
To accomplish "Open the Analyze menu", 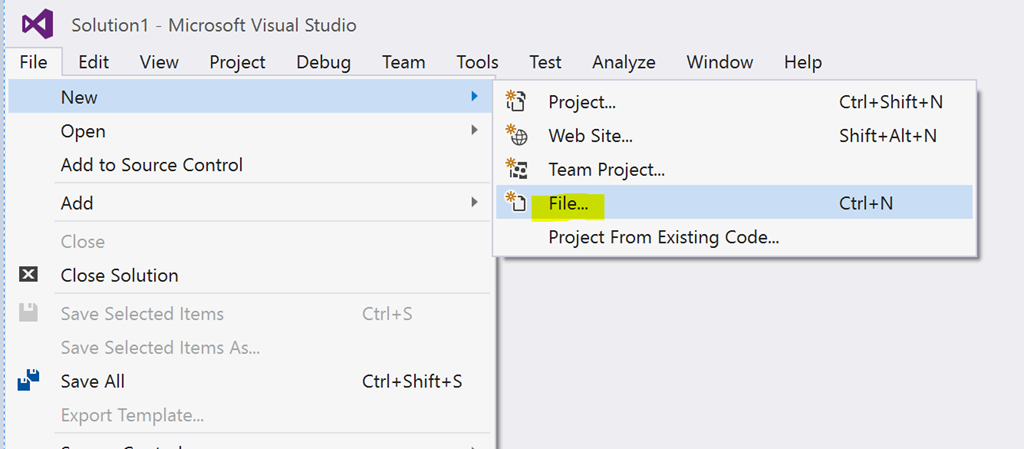I will coord(623,62).
